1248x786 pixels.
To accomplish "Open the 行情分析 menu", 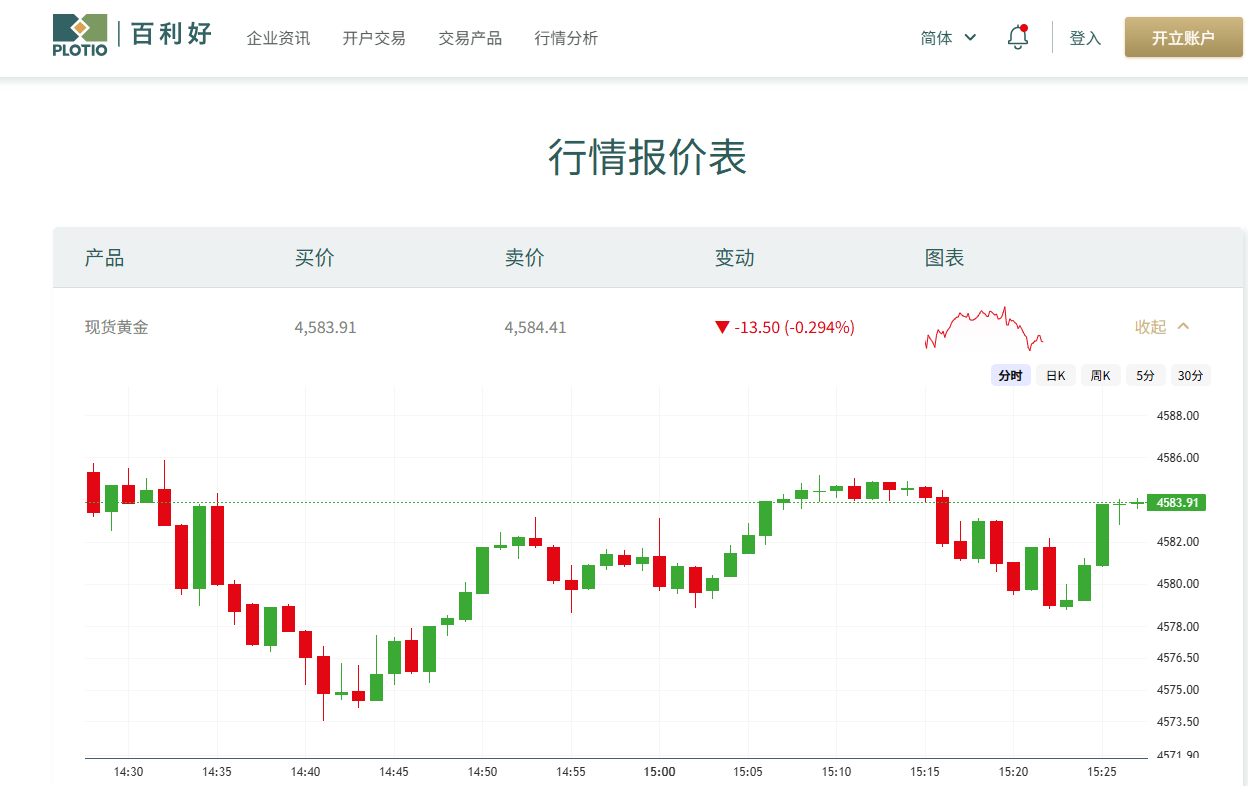I will pos(565,38).
